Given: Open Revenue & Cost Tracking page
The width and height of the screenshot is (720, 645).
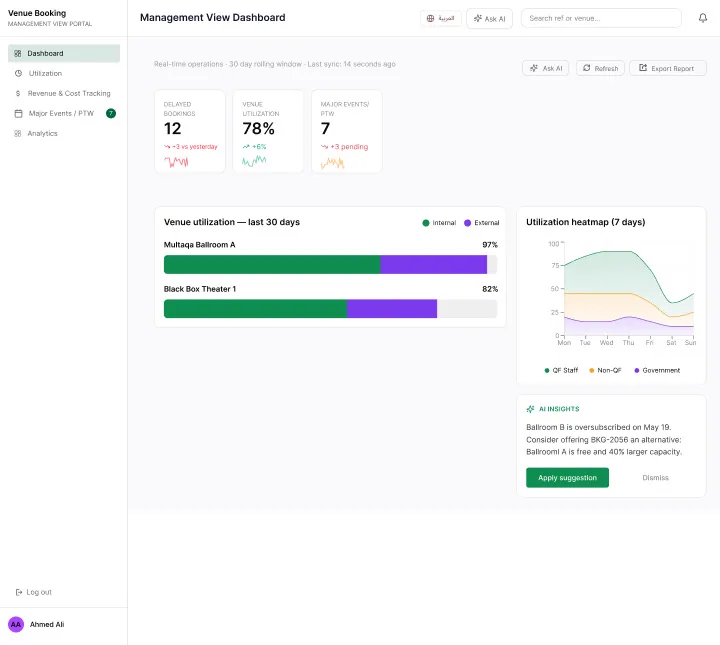Looking at the screenshot, I should click(x=64, y=93).
